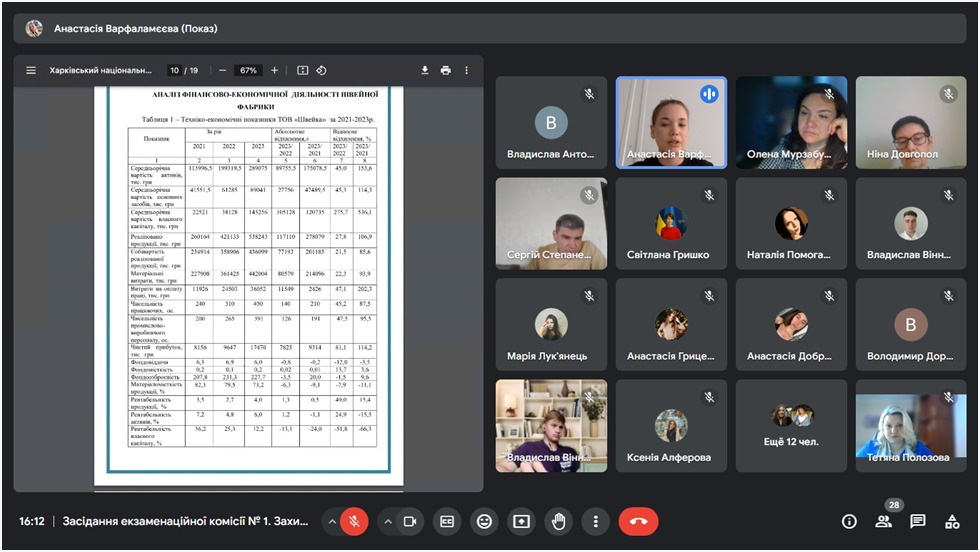
Task: Expand video settings arrow beside camera
Action: 387,521
